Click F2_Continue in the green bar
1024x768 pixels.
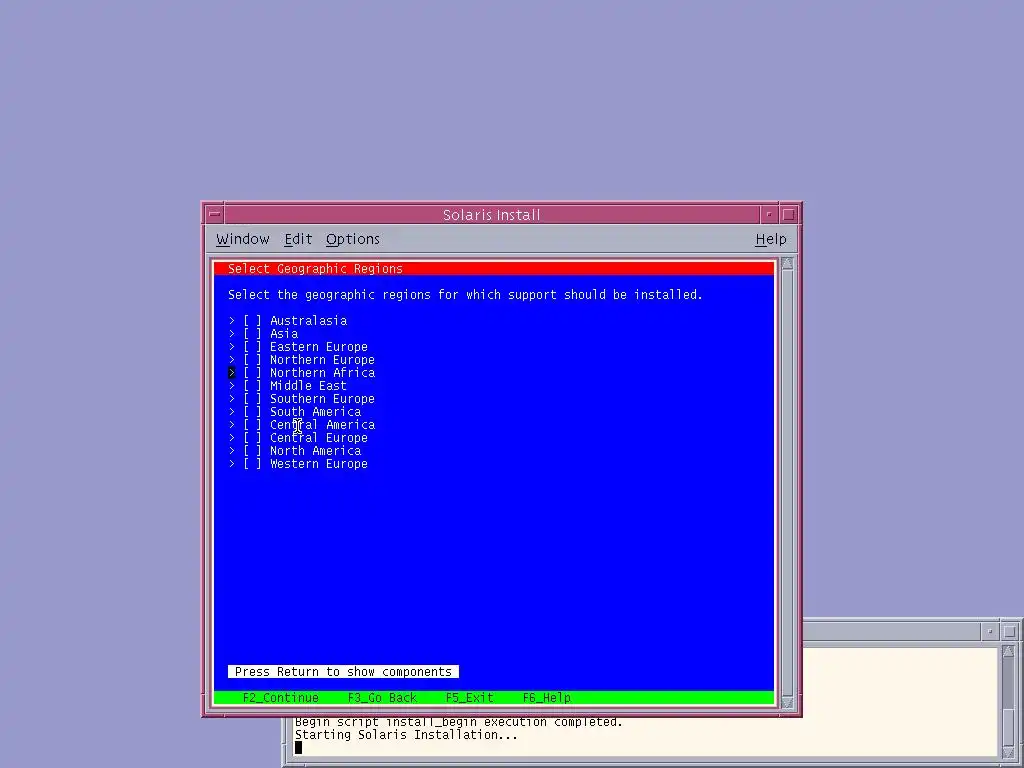click(281, 698)
